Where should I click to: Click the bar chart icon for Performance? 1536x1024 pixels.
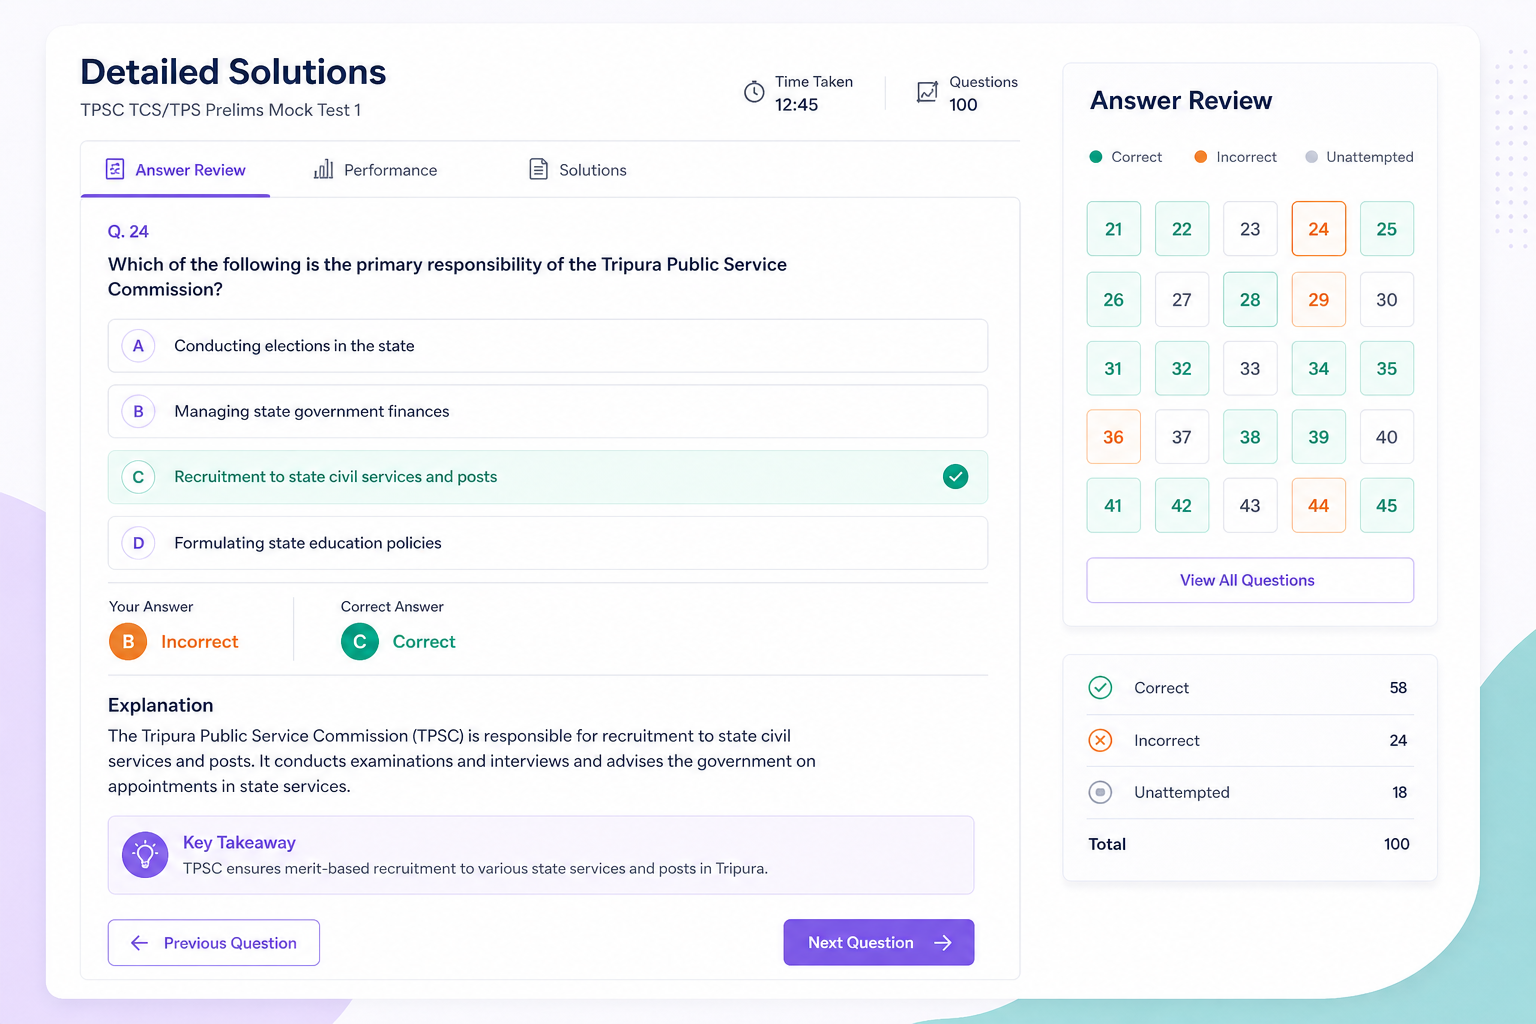(323, 169)
